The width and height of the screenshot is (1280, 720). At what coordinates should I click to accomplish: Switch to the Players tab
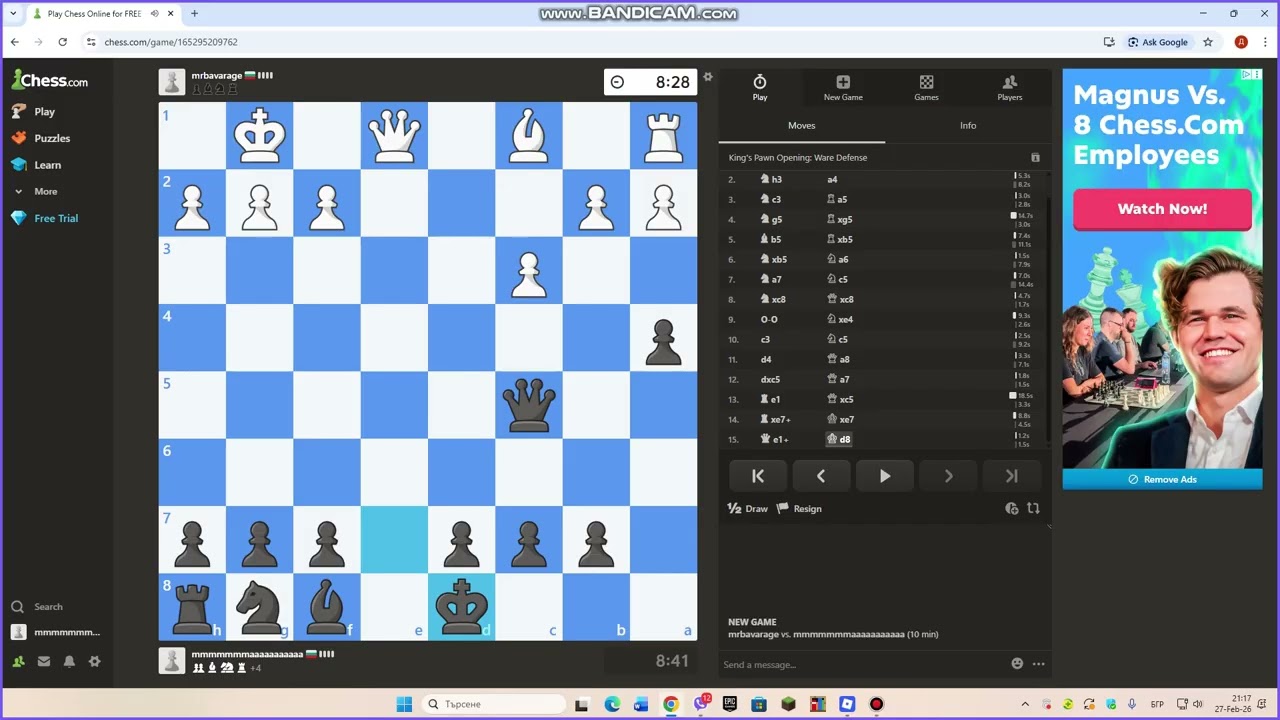(x=1010, y=88)
